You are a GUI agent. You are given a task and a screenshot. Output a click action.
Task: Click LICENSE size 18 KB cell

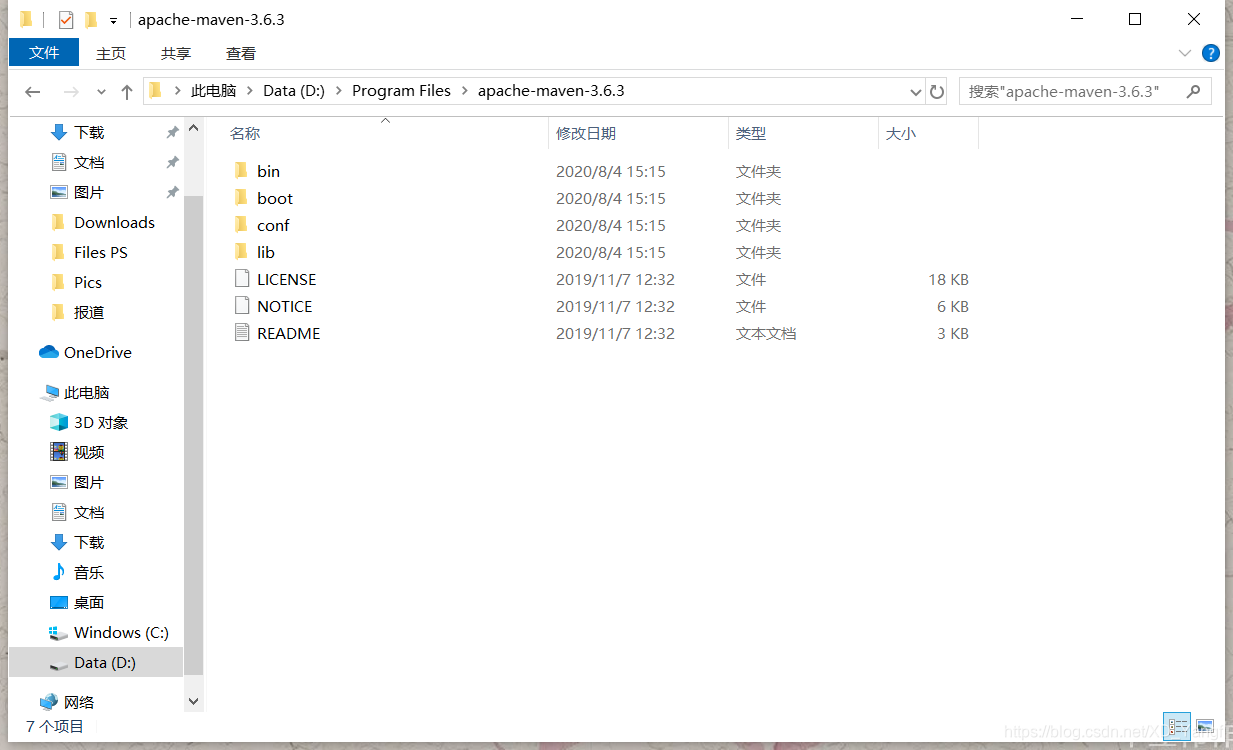point(948,279)
